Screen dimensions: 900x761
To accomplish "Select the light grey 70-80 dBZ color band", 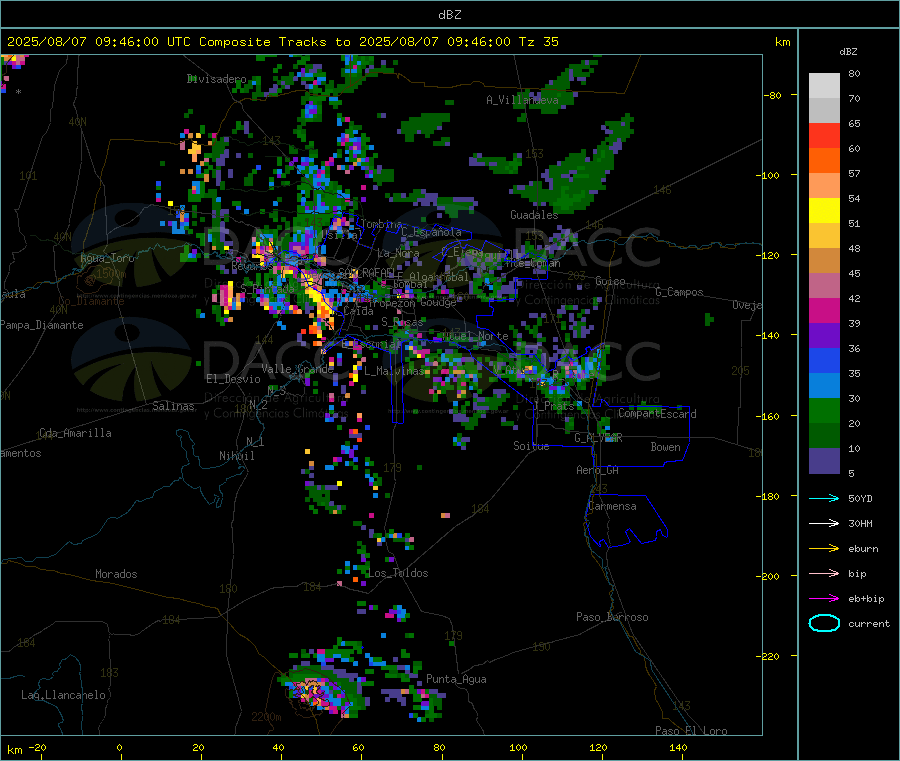I will click(824, 86).
